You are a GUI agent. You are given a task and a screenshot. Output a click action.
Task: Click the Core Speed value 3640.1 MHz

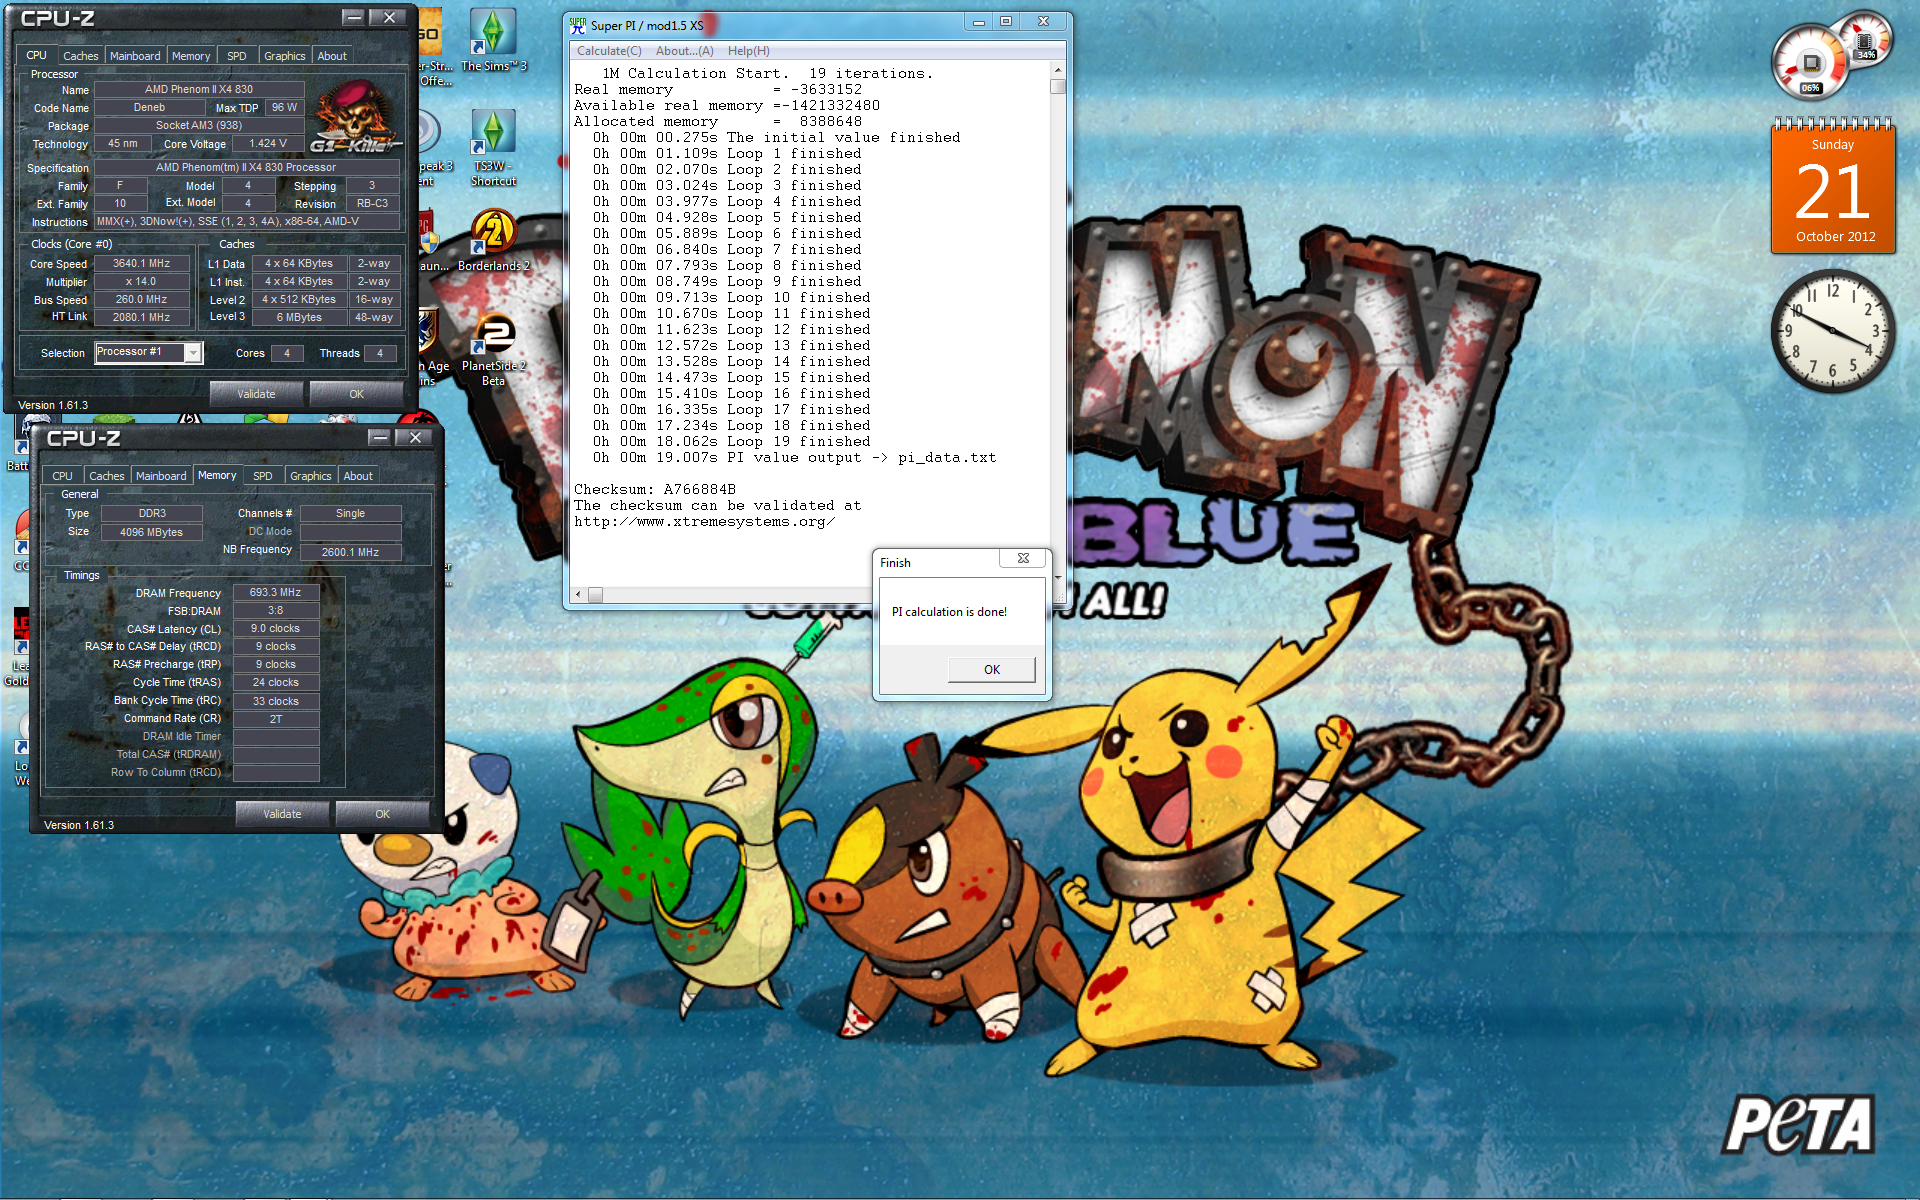pyautogui.click(x=141, y=264)
